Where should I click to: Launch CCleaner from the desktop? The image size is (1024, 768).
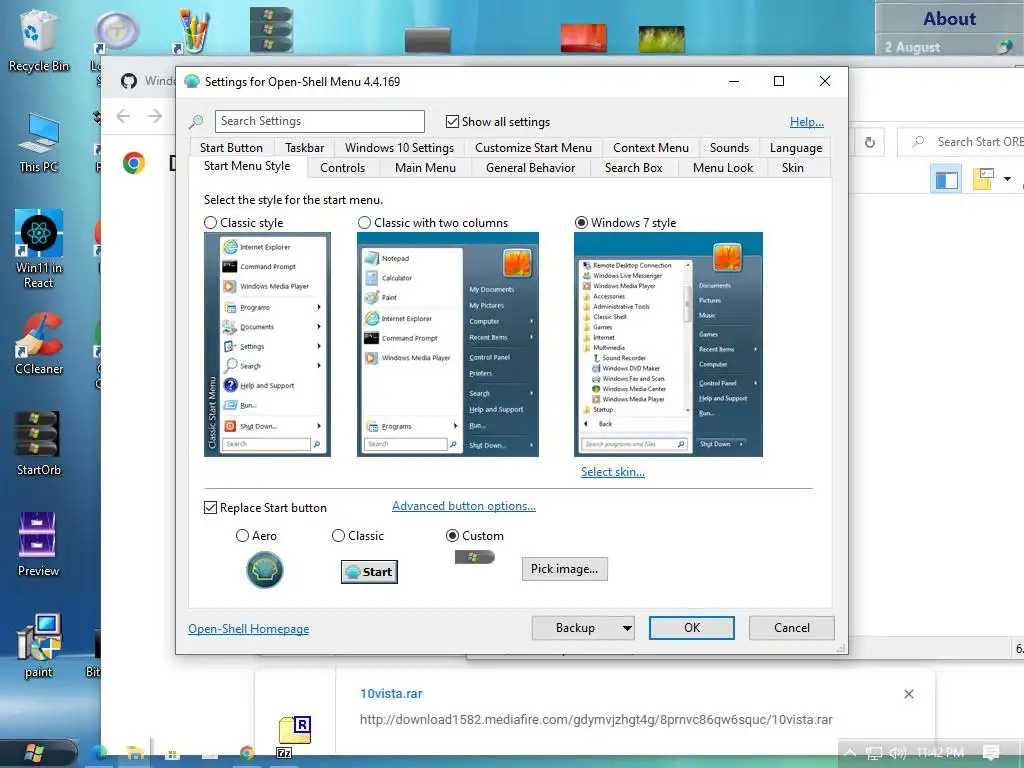click(x=39, y=345)
